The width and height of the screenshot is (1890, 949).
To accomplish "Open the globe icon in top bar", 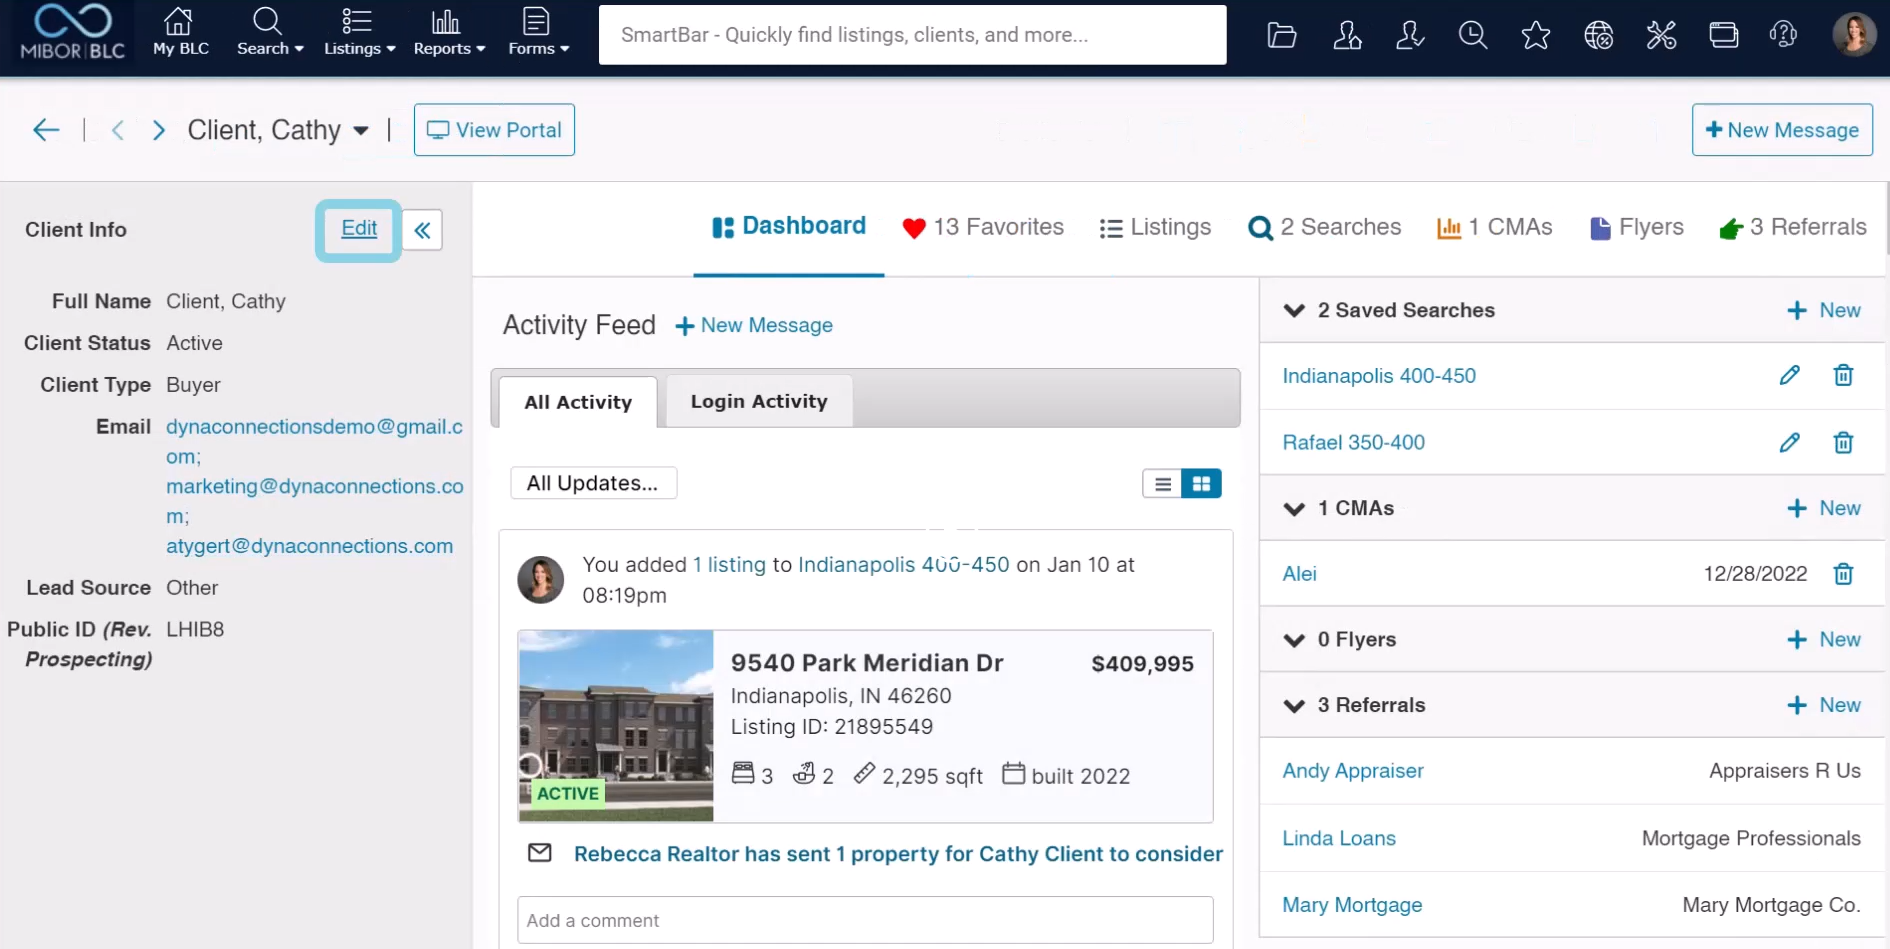I will tap(1599, 36).
